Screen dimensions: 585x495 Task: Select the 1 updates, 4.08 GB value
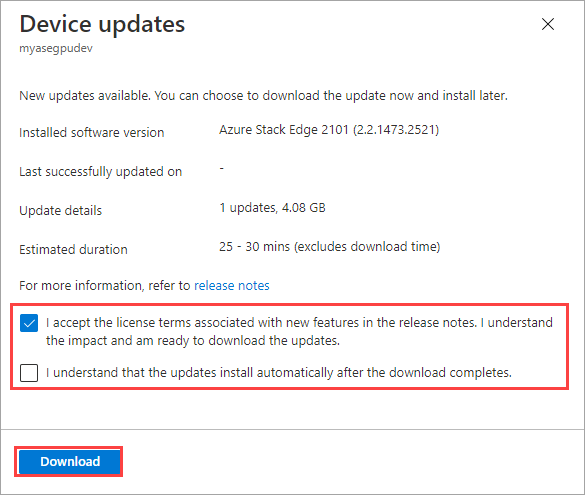pyautogui.click(x=272, y=207)
